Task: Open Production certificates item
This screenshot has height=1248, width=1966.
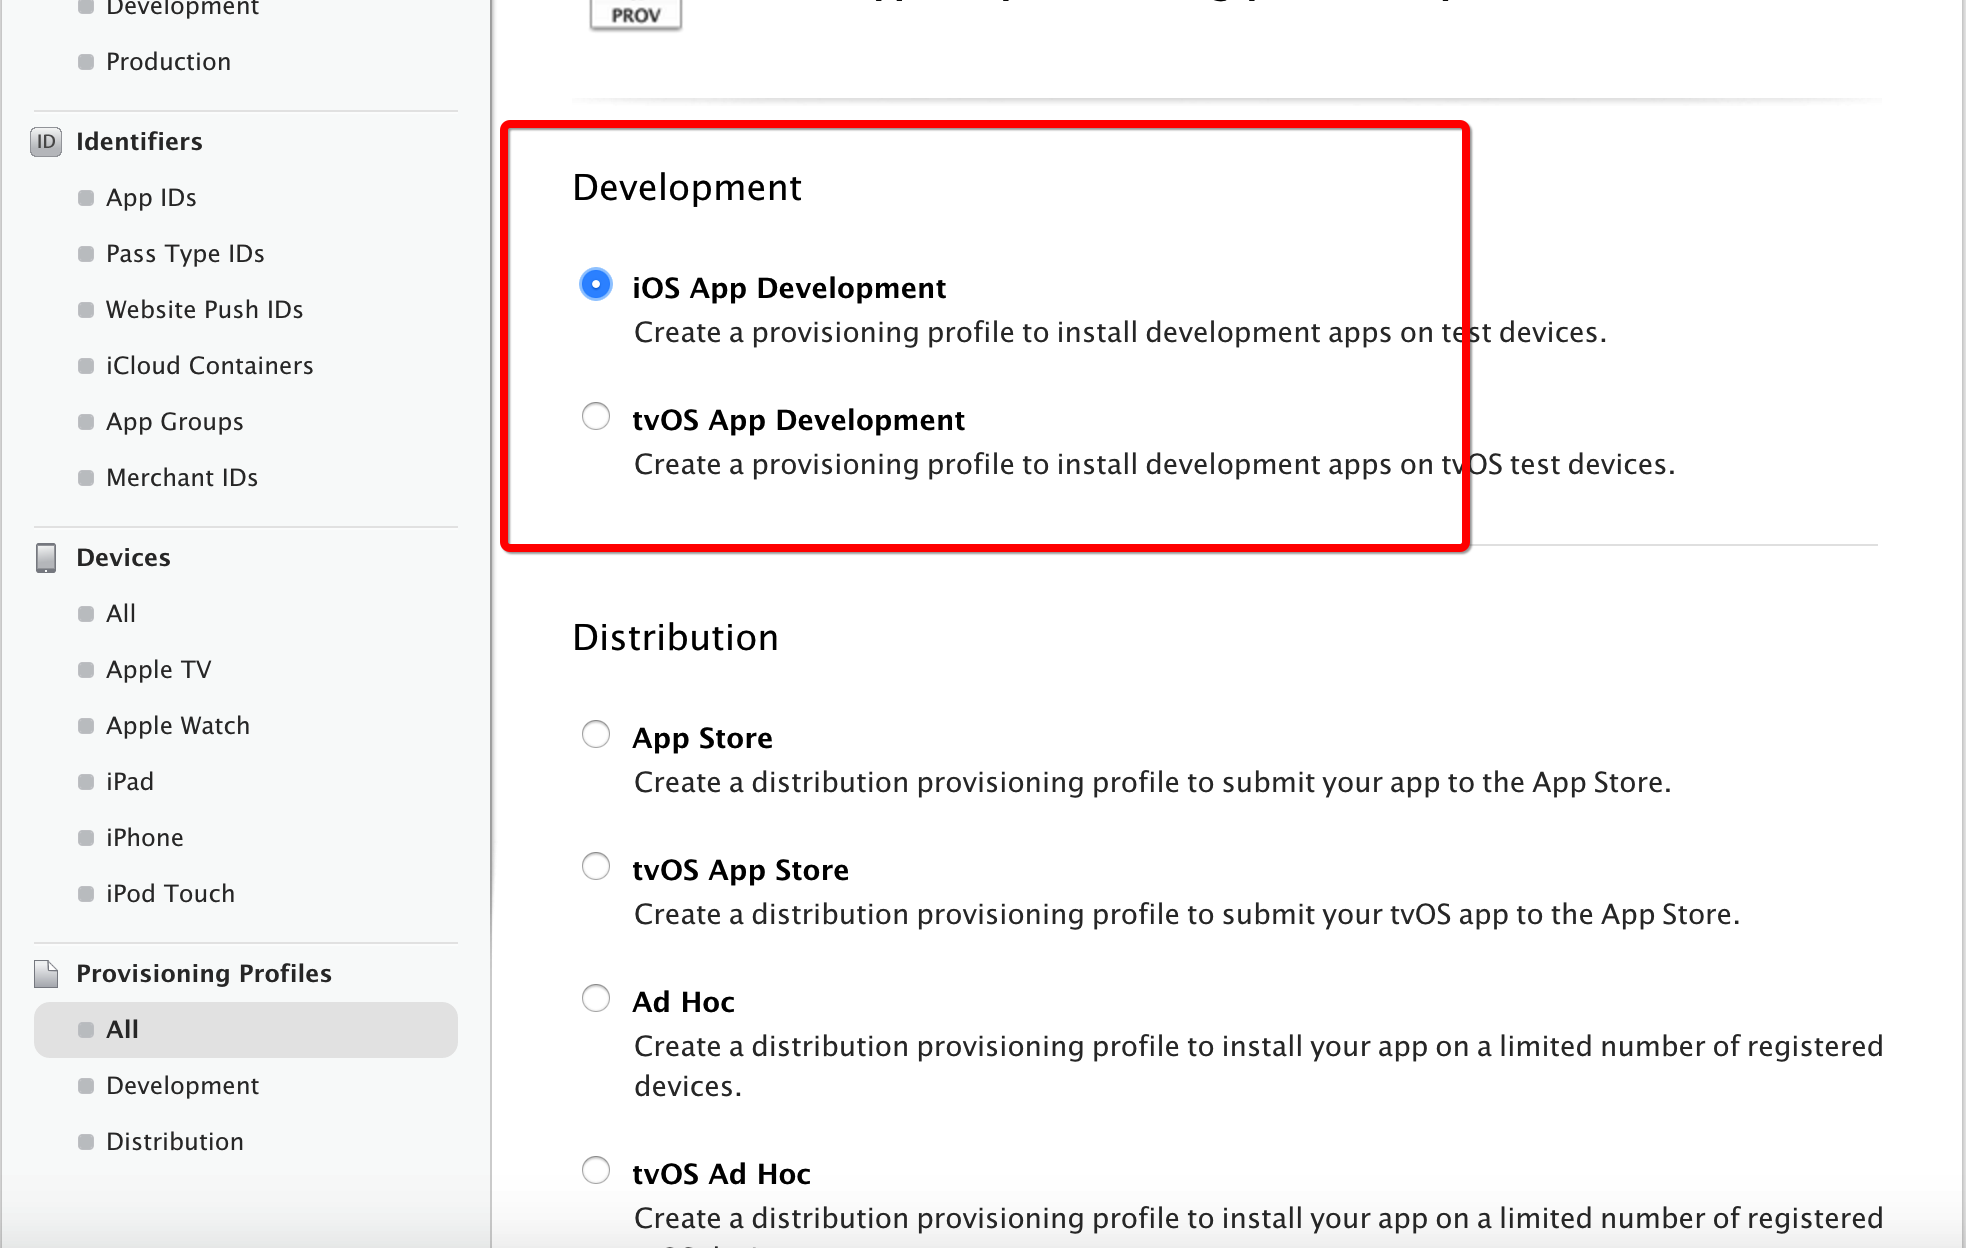Action: (168, 62)
